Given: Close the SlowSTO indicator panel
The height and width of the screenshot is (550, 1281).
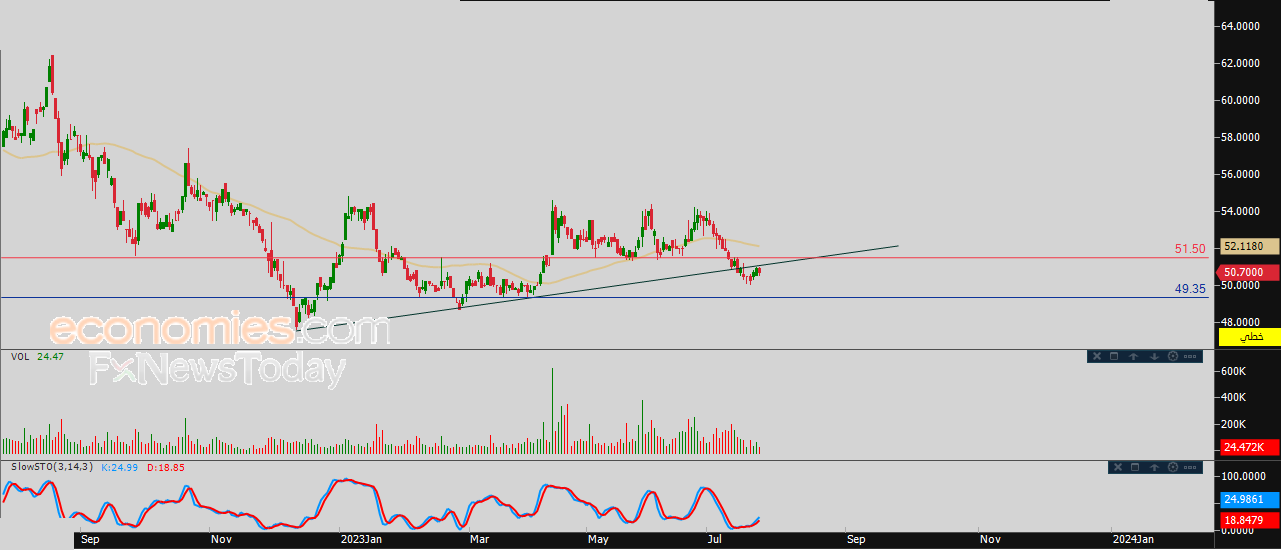Looking at the screenshot, I should coord(1118,467).
